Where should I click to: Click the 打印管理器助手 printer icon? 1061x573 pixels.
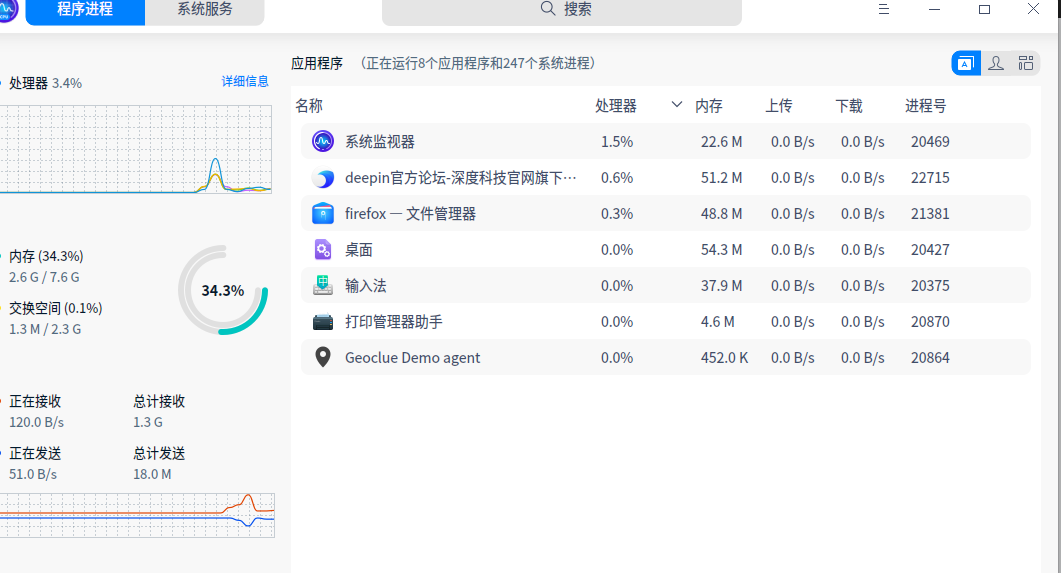pyautogui.click(x=323, y=322)
